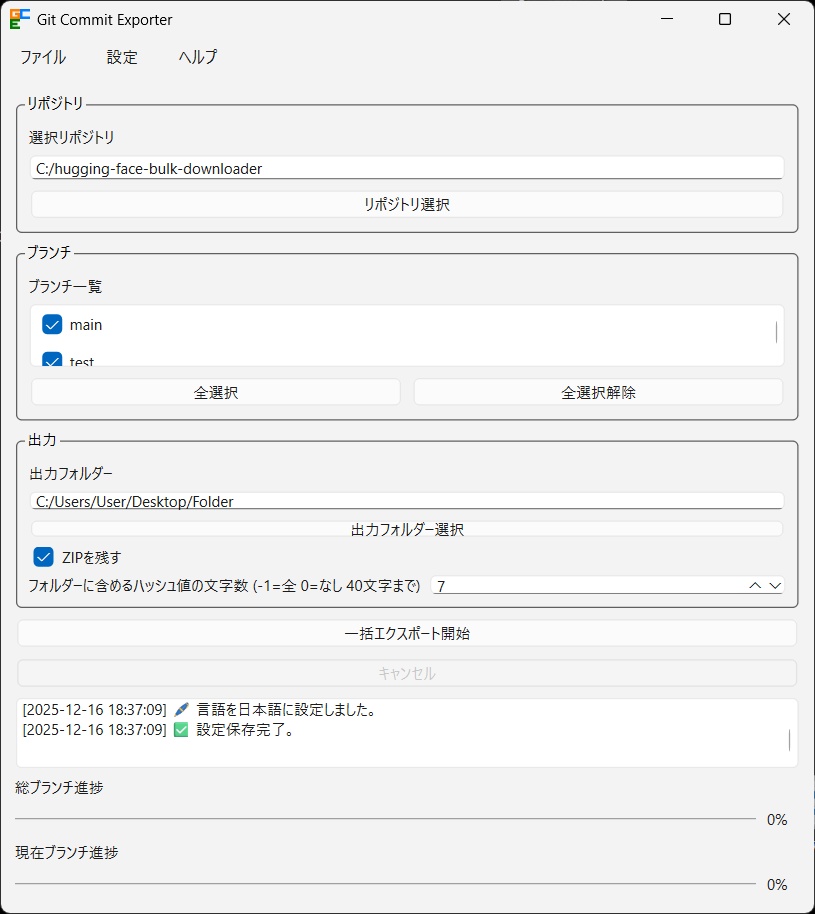Start export with 一括エクスポート開始

tap(407, 632)
